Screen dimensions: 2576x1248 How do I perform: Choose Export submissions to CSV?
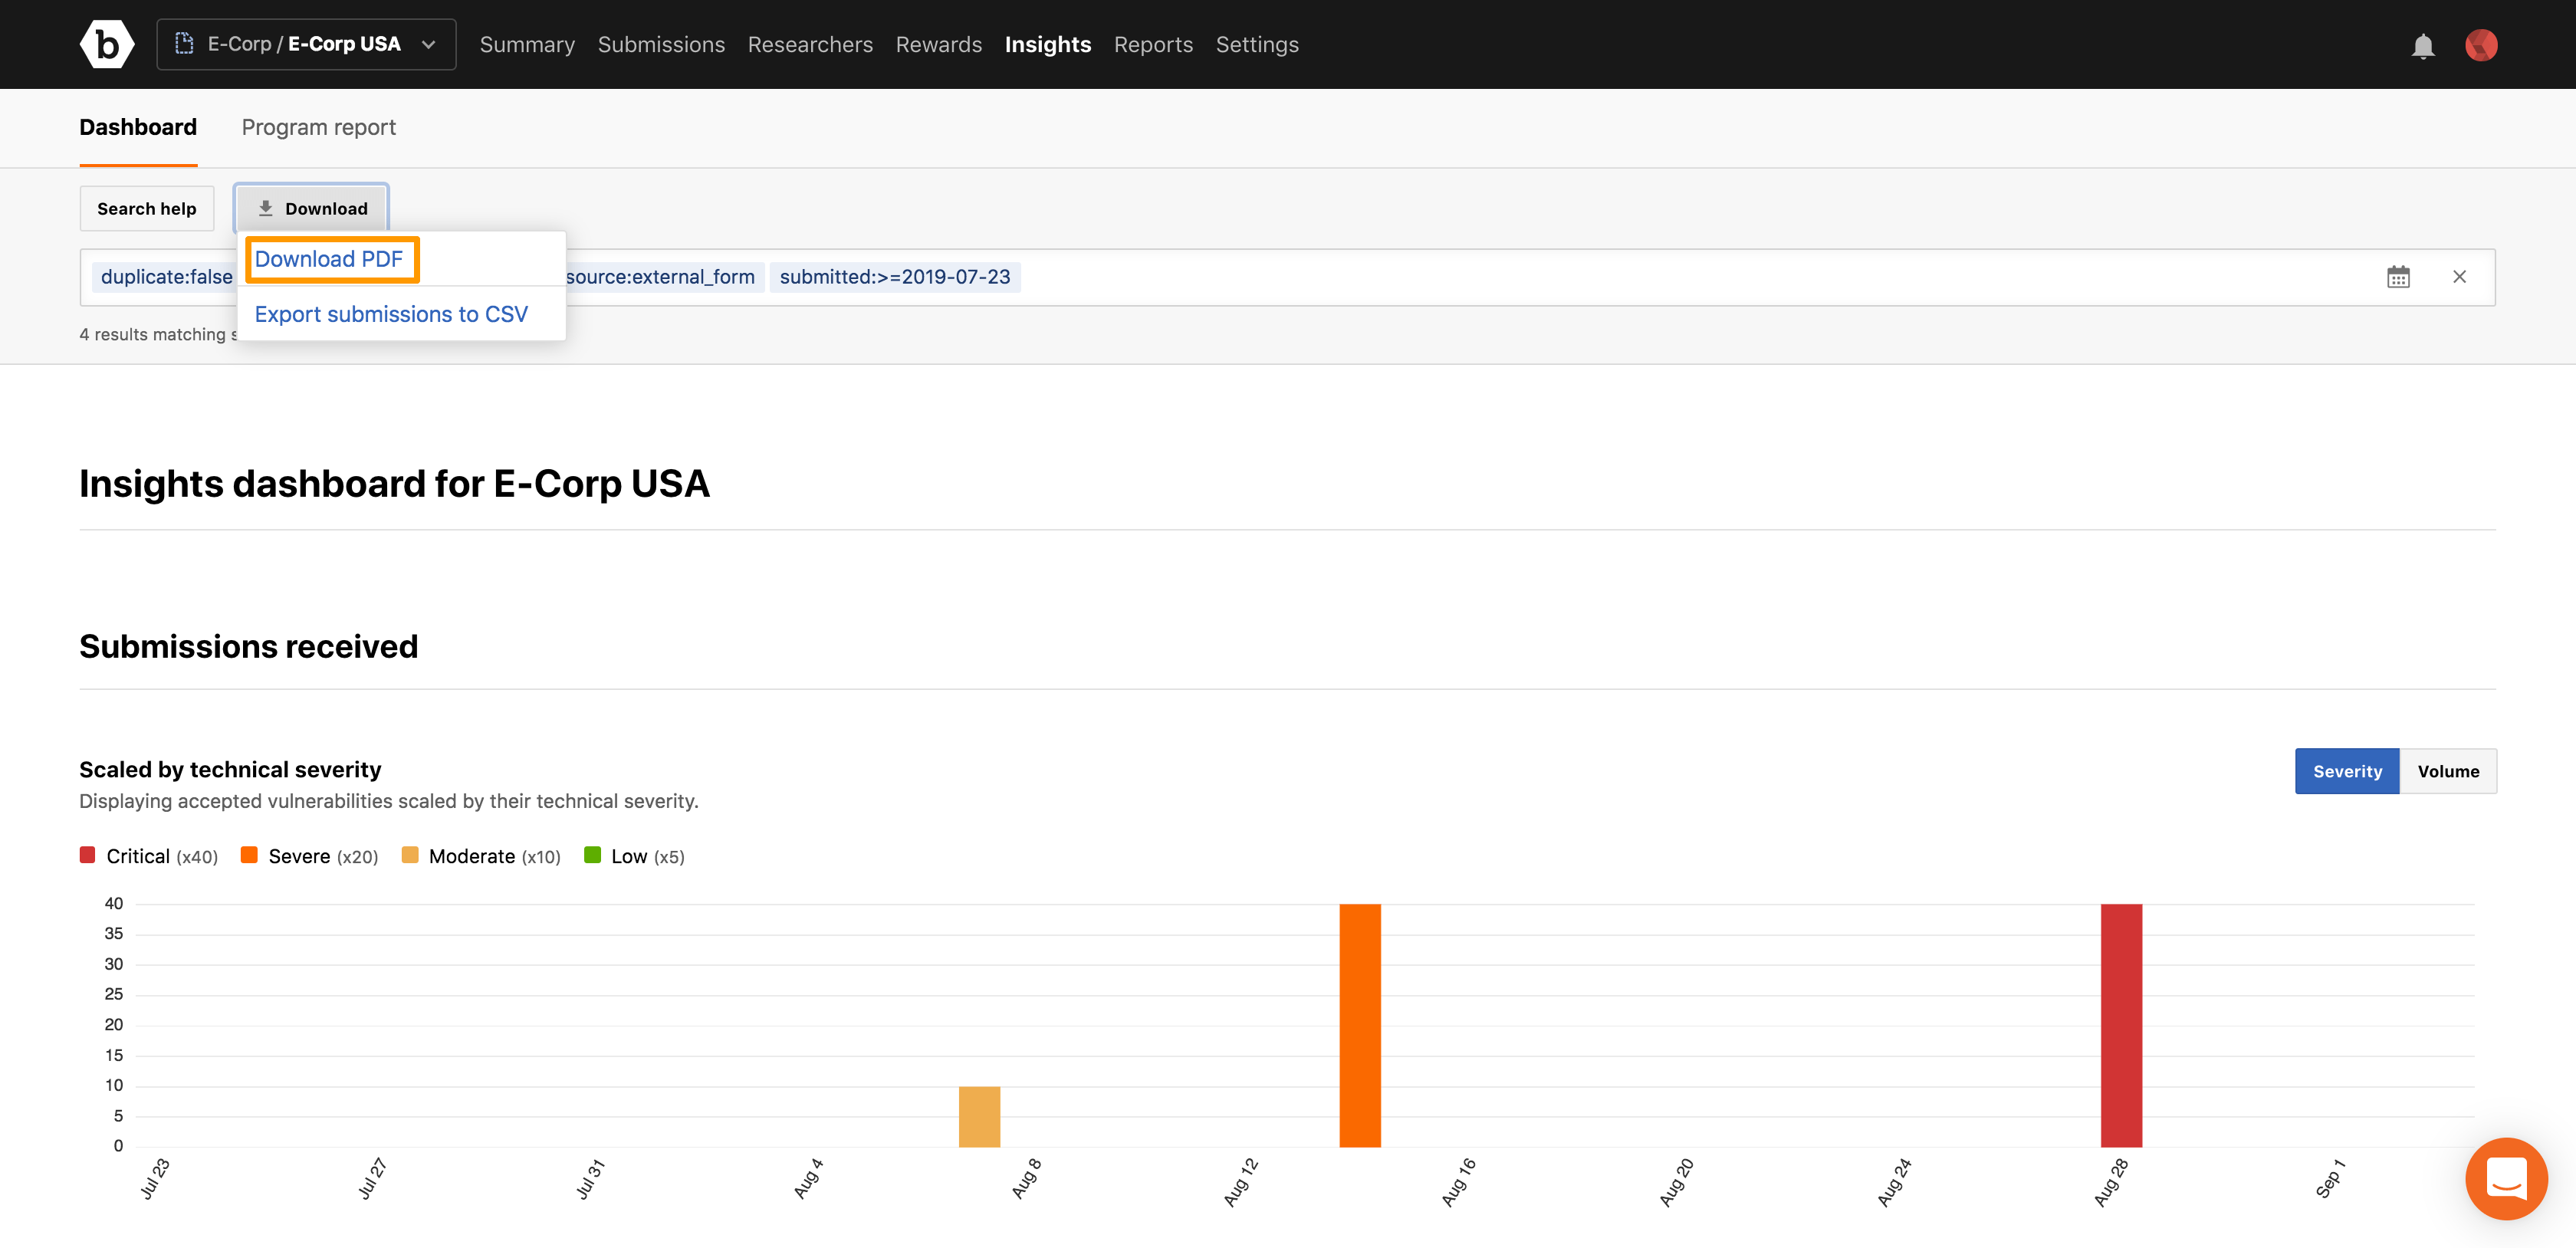[391, 314]
